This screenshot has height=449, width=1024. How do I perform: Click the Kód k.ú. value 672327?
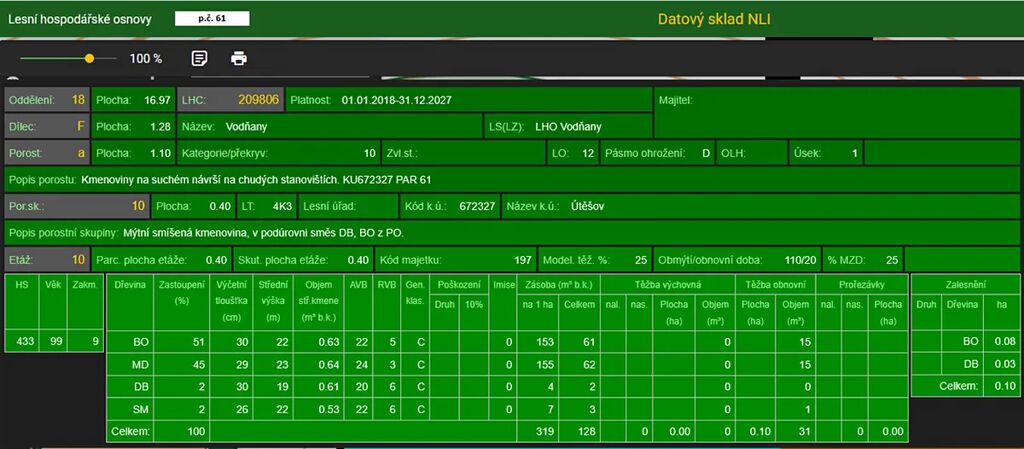(478, 206)
